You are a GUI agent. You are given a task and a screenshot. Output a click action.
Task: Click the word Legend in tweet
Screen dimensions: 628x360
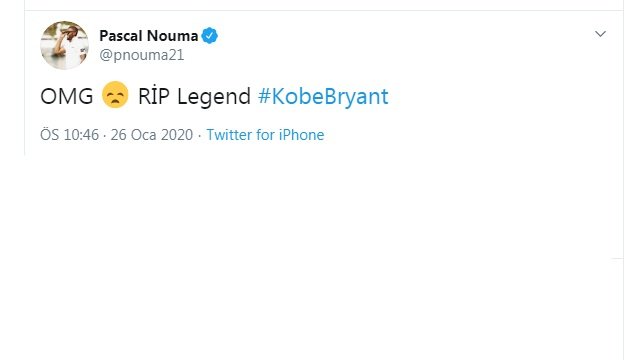214,97
